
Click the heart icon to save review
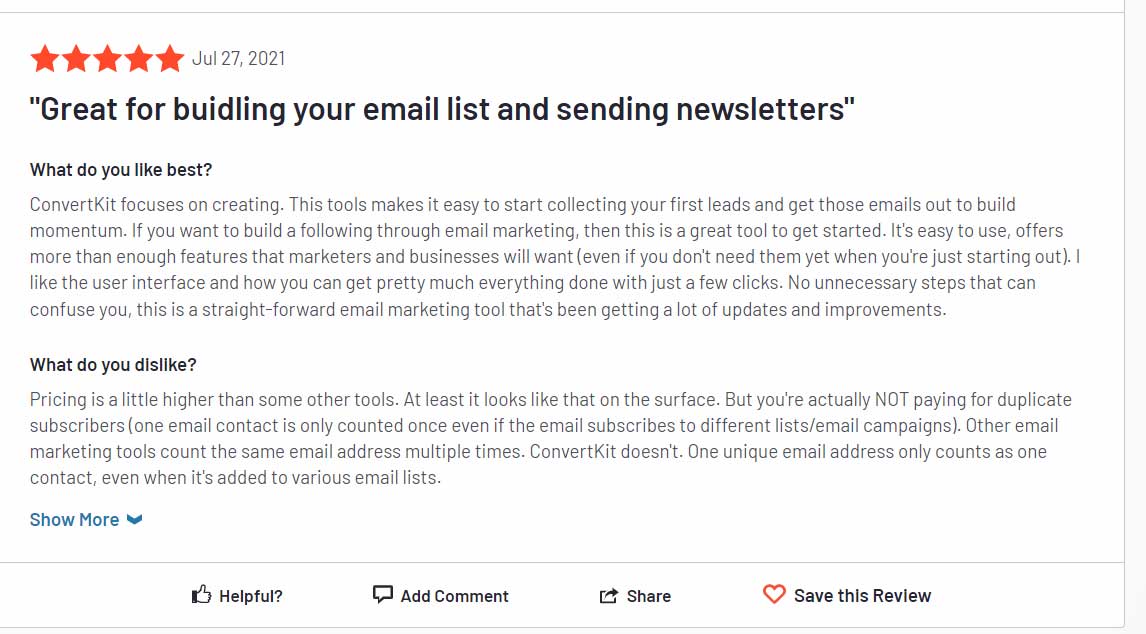(x=774, y=594)
